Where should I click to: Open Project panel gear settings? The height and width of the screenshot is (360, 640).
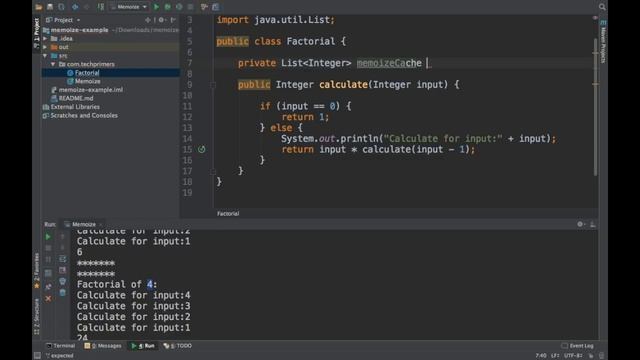(162, 20)
